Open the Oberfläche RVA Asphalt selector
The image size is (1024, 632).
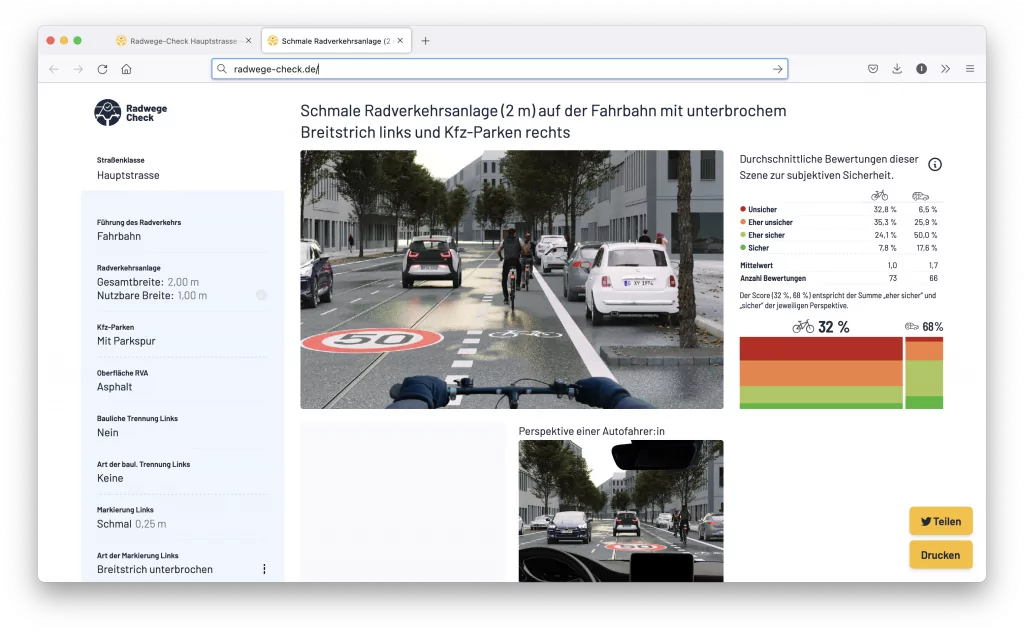pos(115,387)
